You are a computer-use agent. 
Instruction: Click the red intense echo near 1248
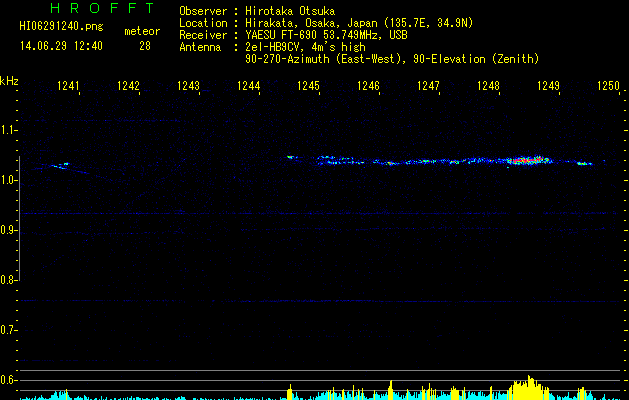coord(530,160)
